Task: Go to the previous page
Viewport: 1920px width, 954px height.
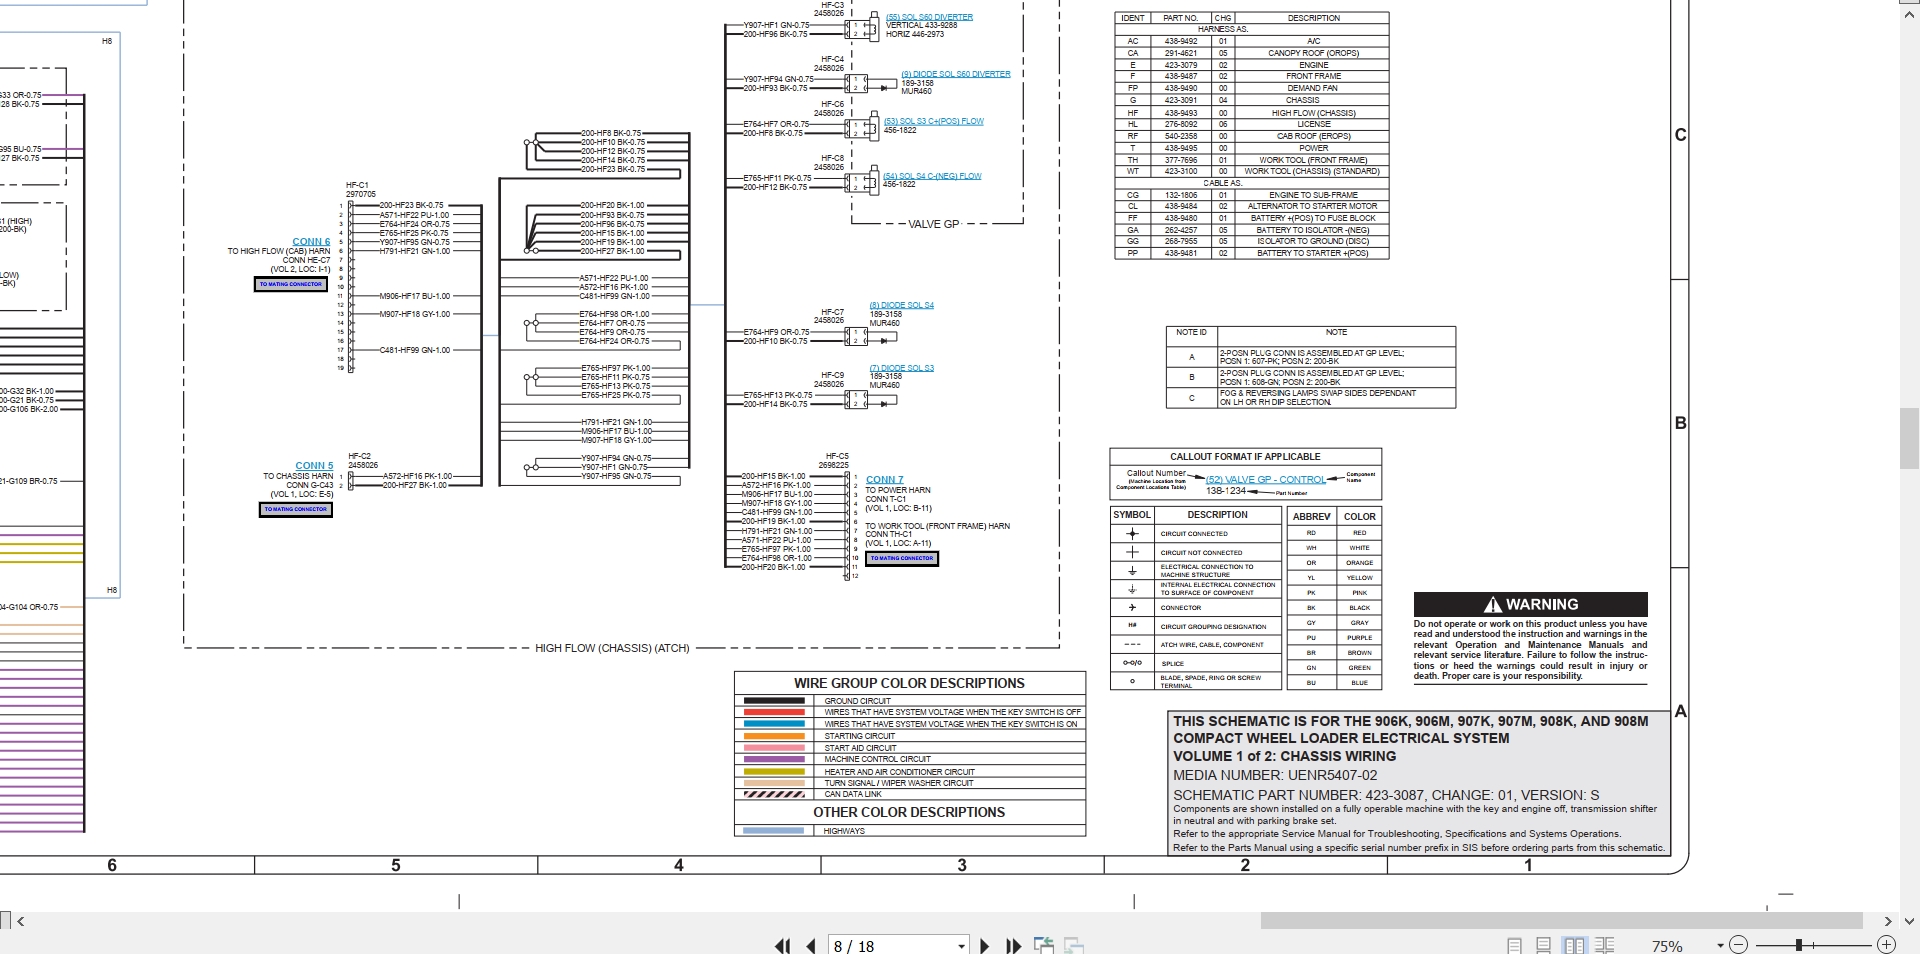Action: coord(810,945)
